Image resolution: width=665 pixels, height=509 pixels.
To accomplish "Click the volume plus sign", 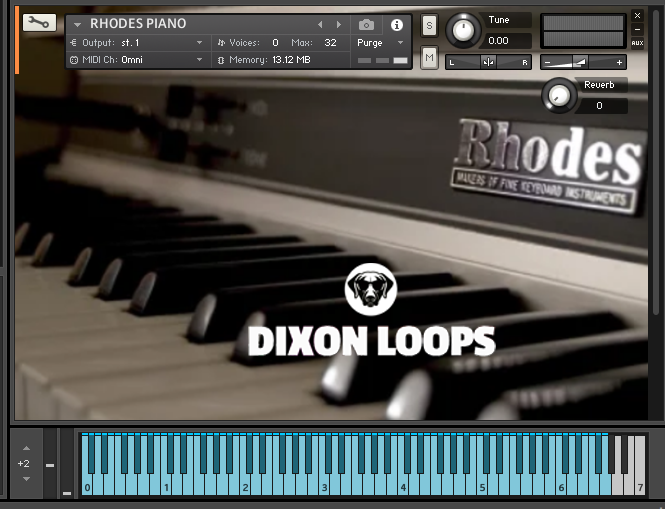I will (x=619, y=63).
